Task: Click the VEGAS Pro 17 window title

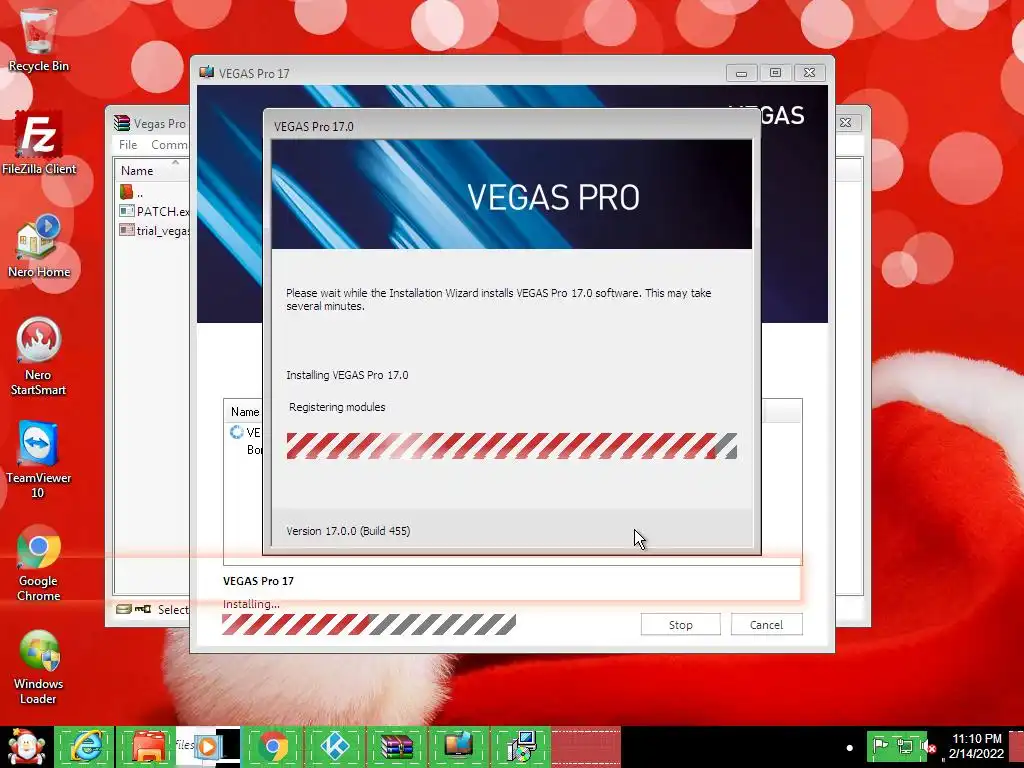Action: (254, 73)
